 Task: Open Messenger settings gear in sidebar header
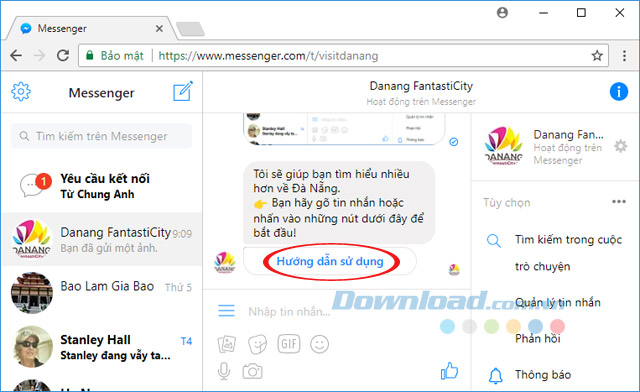click(21, 92)
